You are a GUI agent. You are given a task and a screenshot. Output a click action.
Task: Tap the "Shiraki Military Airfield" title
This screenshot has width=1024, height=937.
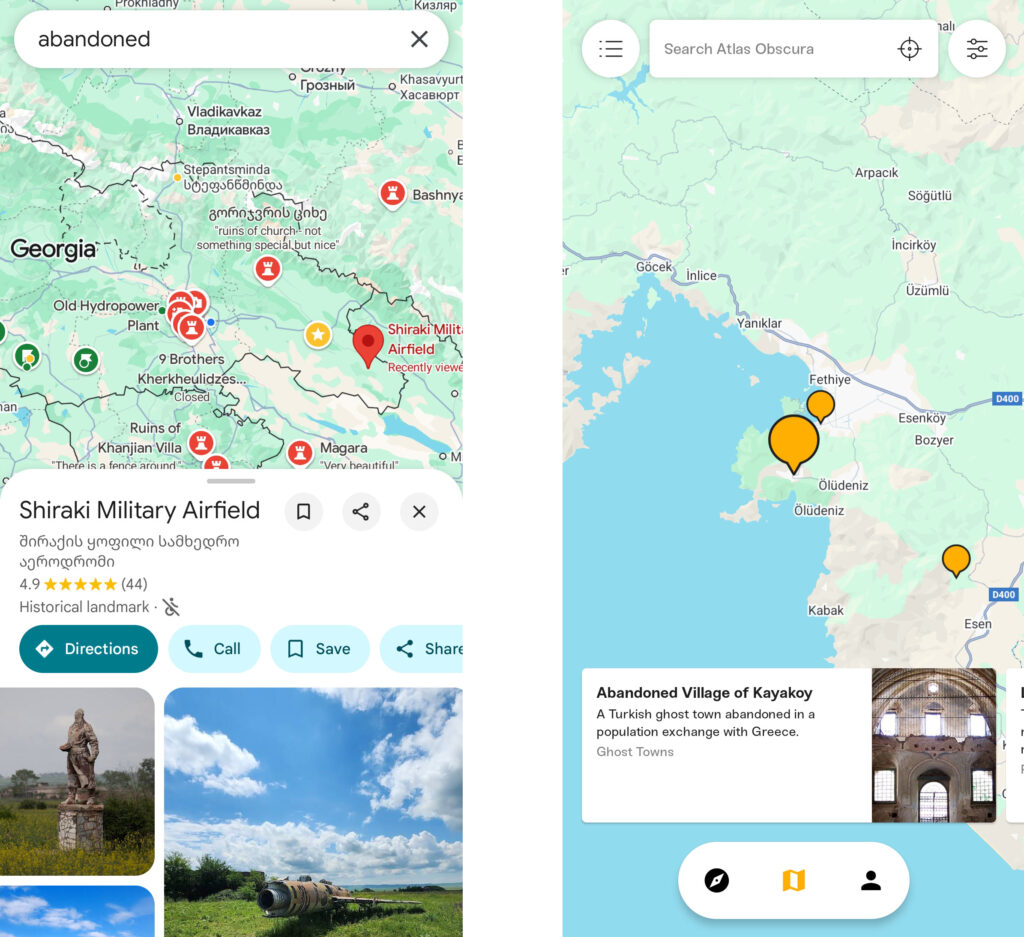(140, 510)
